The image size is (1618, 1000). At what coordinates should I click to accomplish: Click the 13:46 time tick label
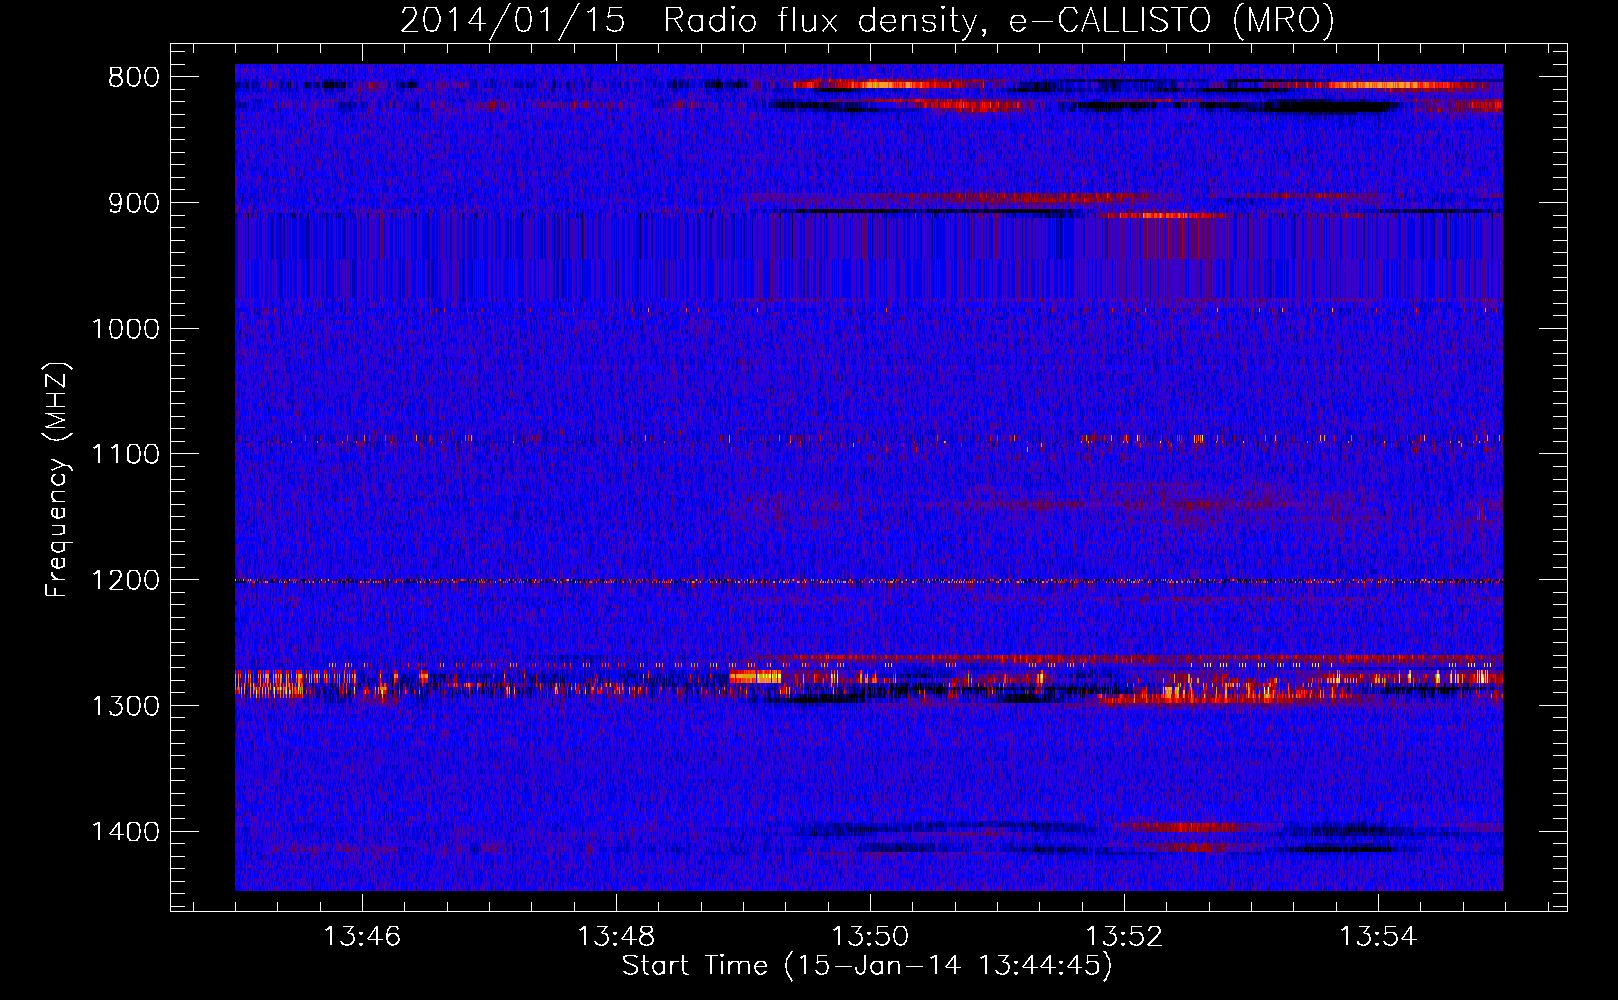pyautogui.click(x=362, y=937)
